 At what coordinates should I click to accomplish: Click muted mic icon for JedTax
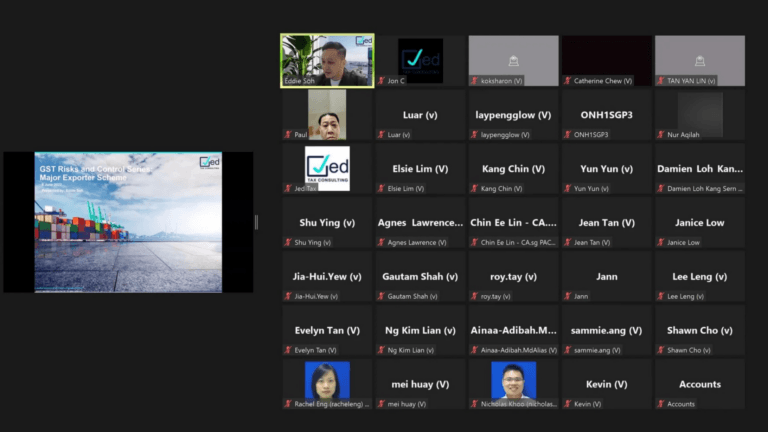coord(288,188)
